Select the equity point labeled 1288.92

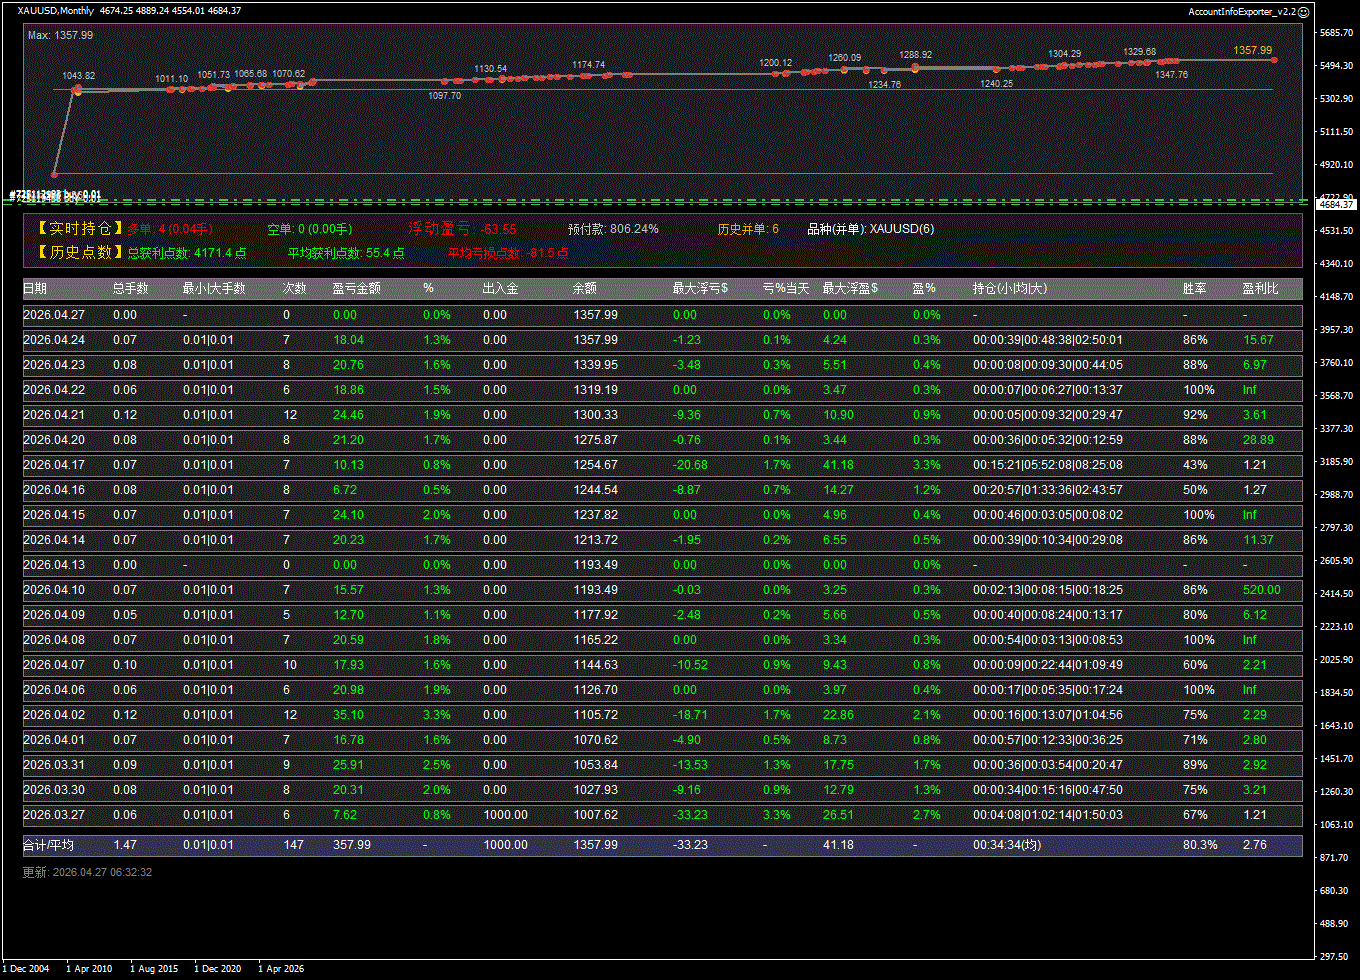pyautogui.click(x=915, y=67)
